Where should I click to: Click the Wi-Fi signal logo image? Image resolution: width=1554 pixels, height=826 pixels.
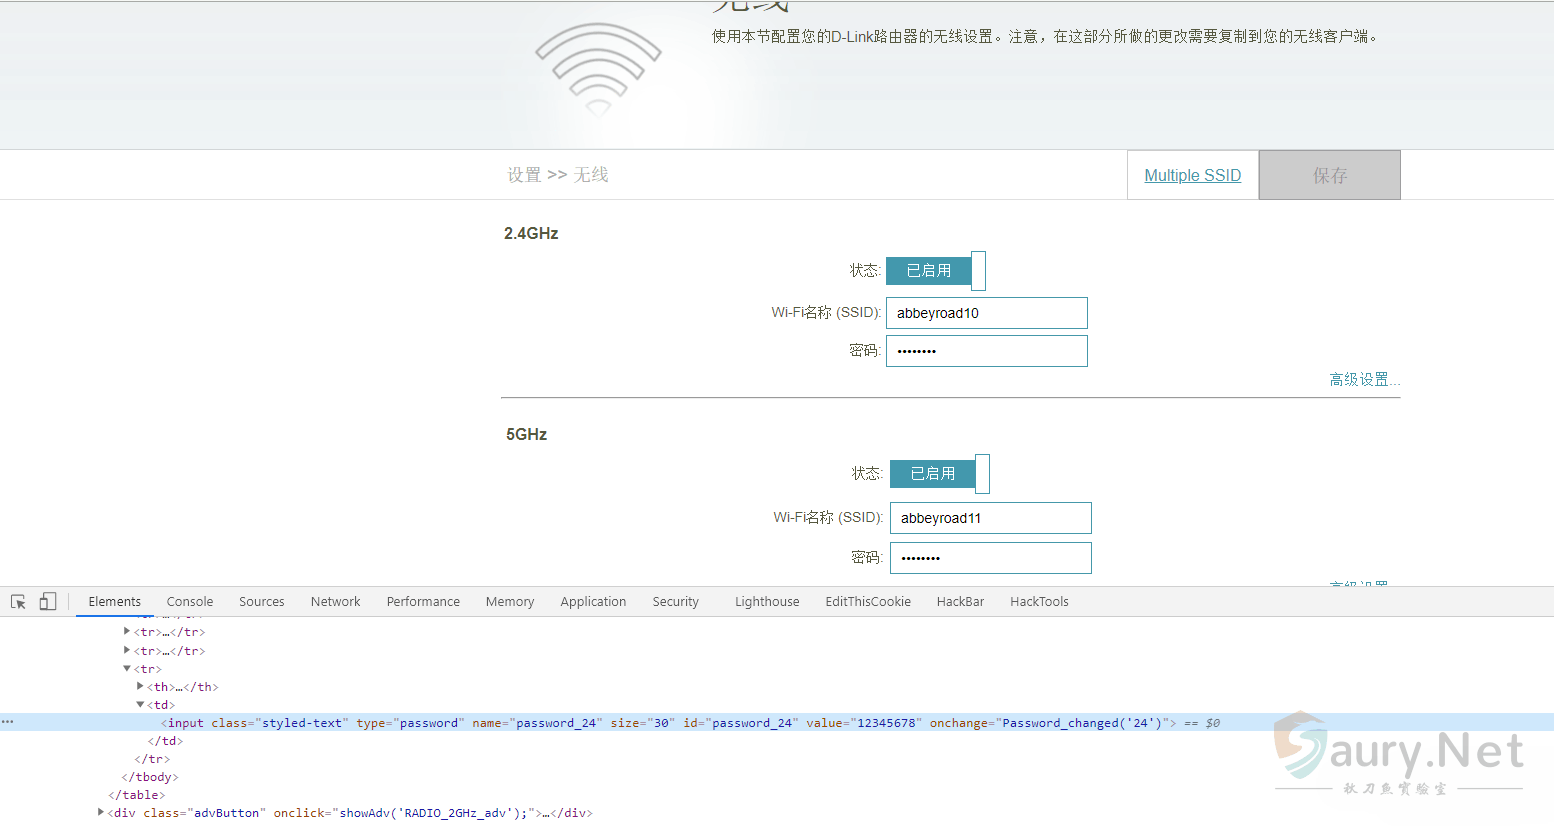click(x=598, y=70)
